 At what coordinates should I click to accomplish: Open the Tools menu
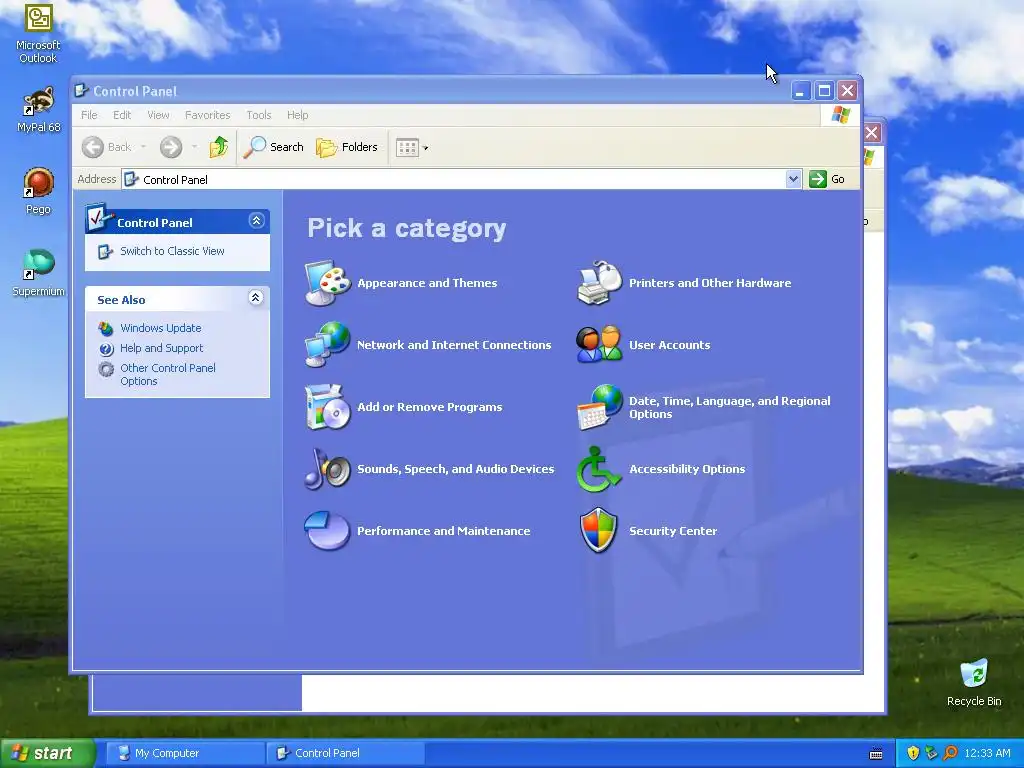pos(259,115)
